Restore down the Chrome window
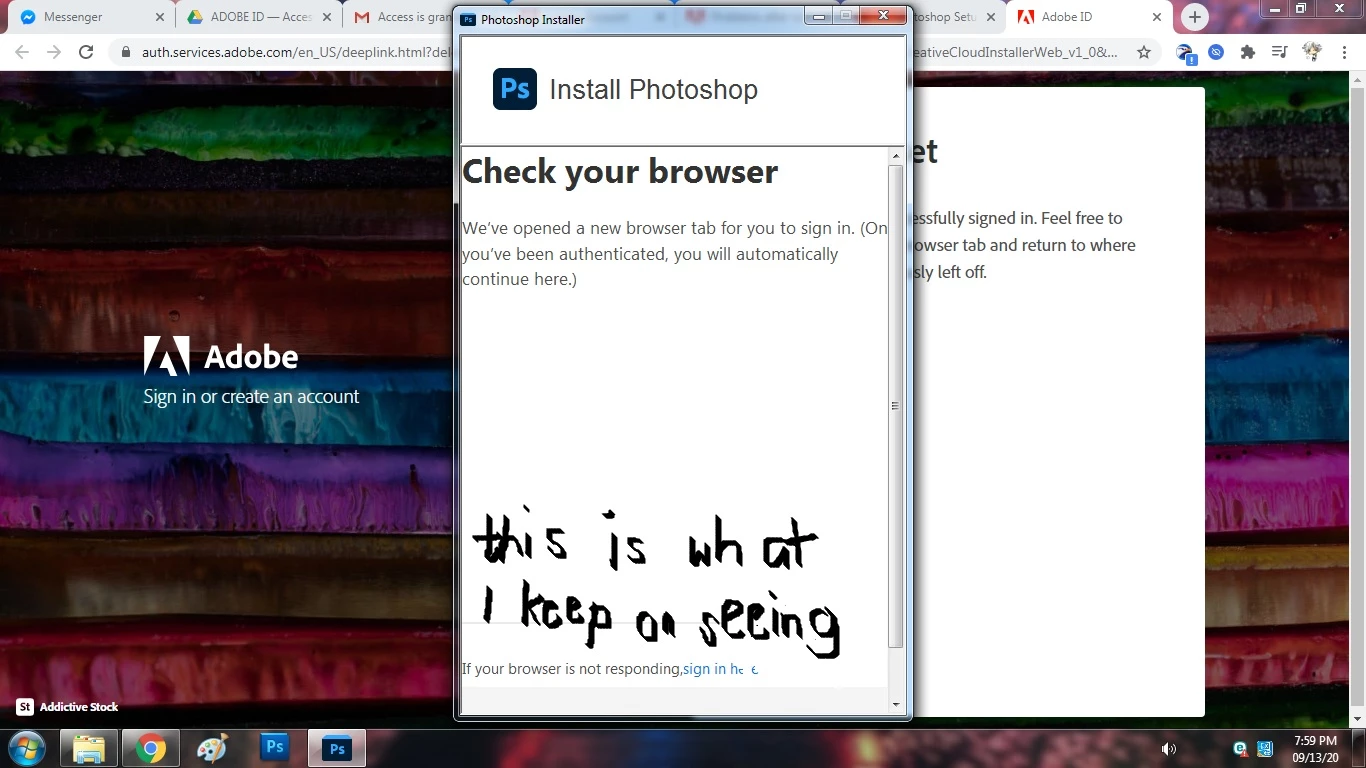 [1300, 9]
